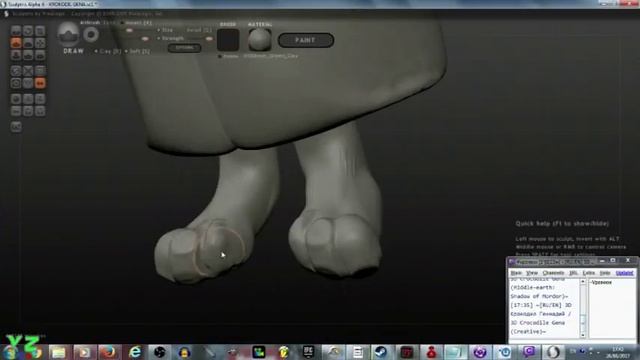Click the taskbar clock
Viewport: 640px width, 360px height.
[618, 353]
